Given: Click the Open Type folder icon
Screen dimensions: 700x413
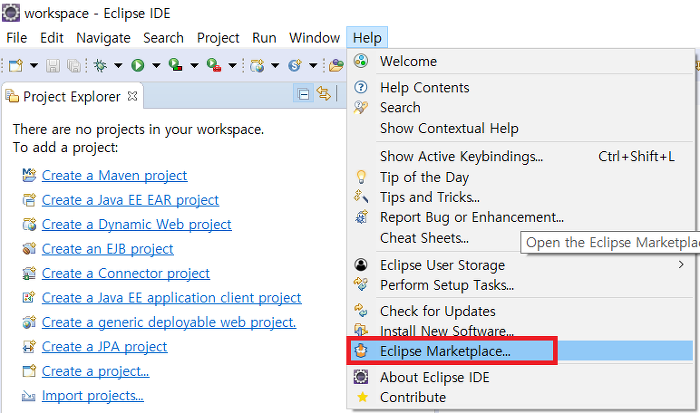Looking at the screenshot, I should point(337,66).
